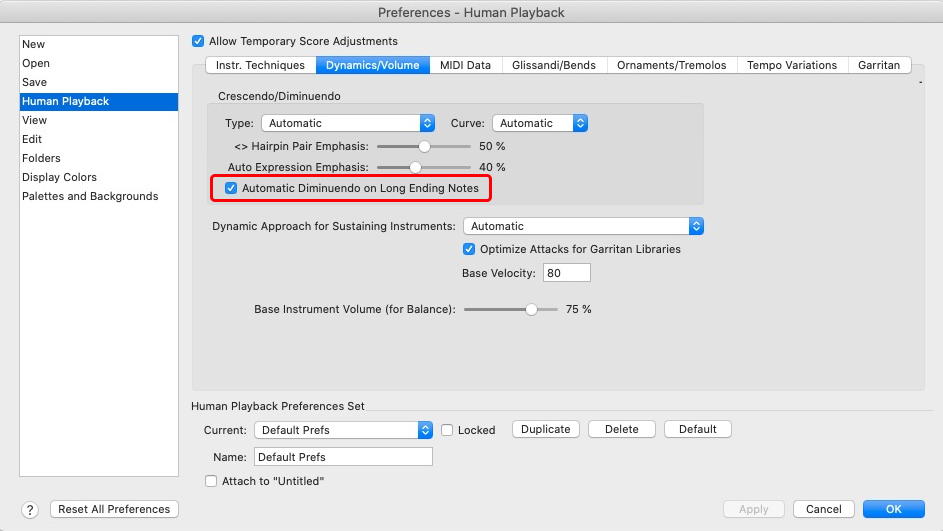The image size is (943, 531).
Task: Open the Curve dropdown
Action: coord(538,123)
